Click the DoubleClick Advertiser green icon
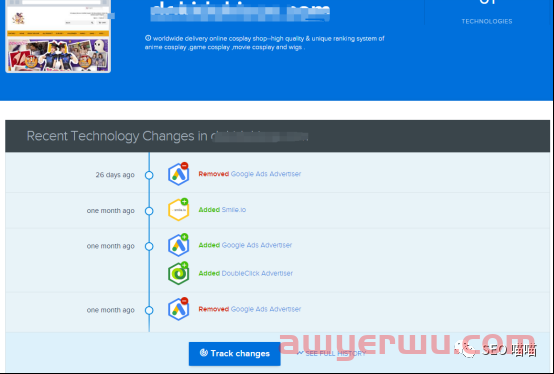 pyautogui.click(x=178, y=273)
